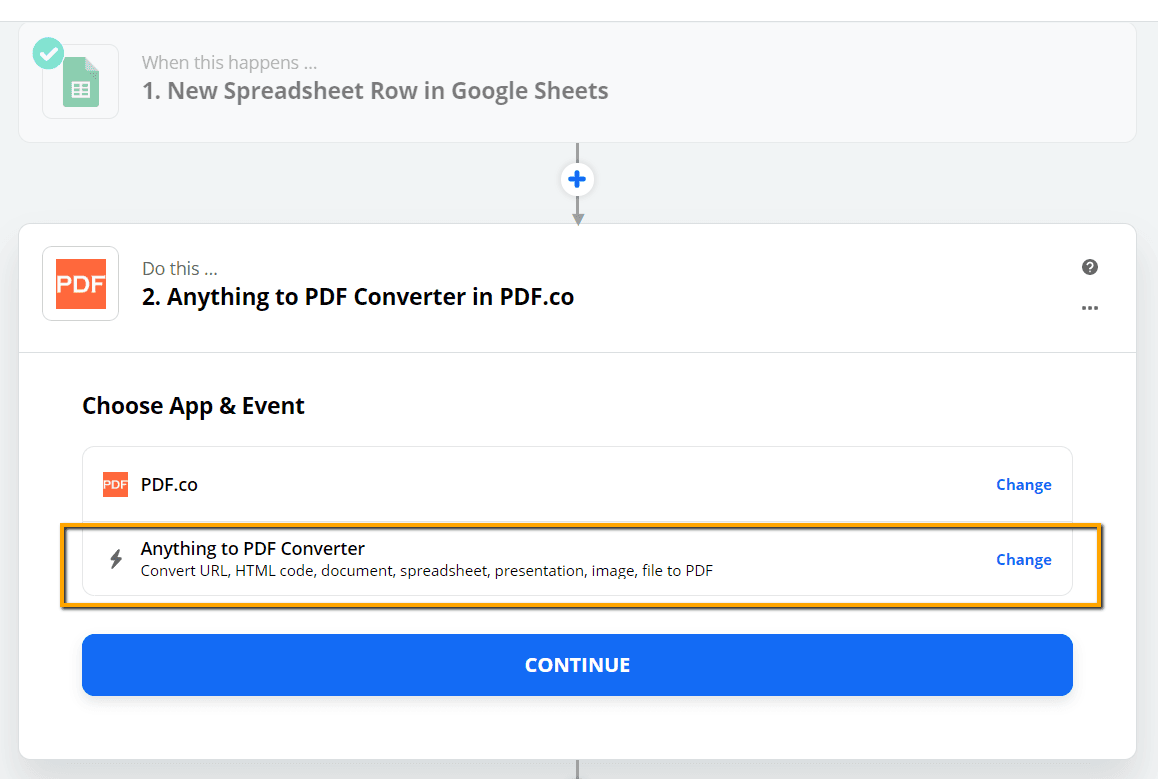Click the lightning bolt event icon

coord(116,559)
